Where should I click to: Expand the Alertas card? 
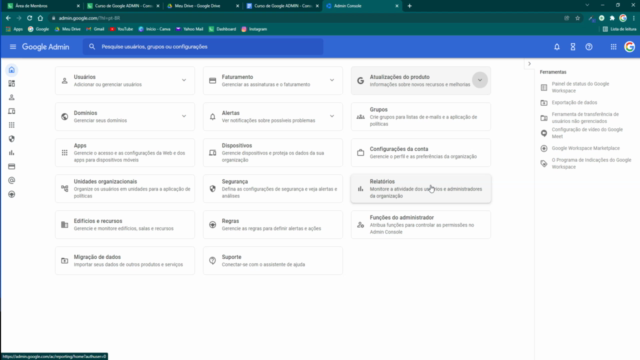pyautogui.click(x=332, y=116)
